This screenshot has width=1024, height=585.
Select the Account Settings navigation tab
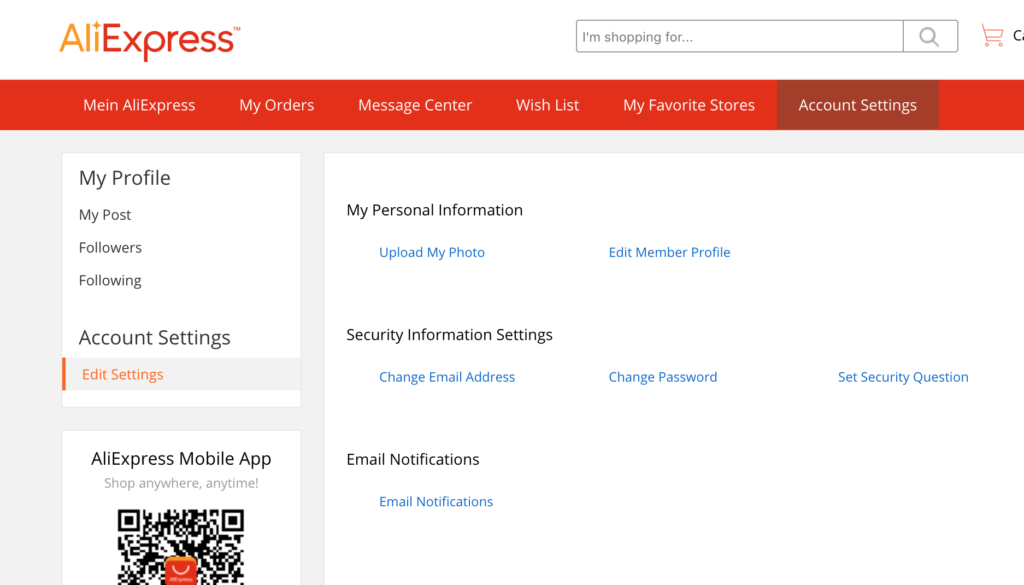point(857,105)
